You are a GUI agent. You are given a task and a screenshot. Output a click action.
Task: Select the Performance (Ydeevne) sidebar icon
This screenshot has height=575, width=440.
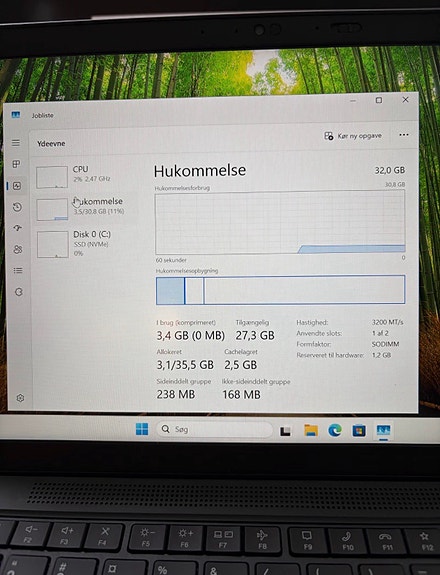(17, 186)
